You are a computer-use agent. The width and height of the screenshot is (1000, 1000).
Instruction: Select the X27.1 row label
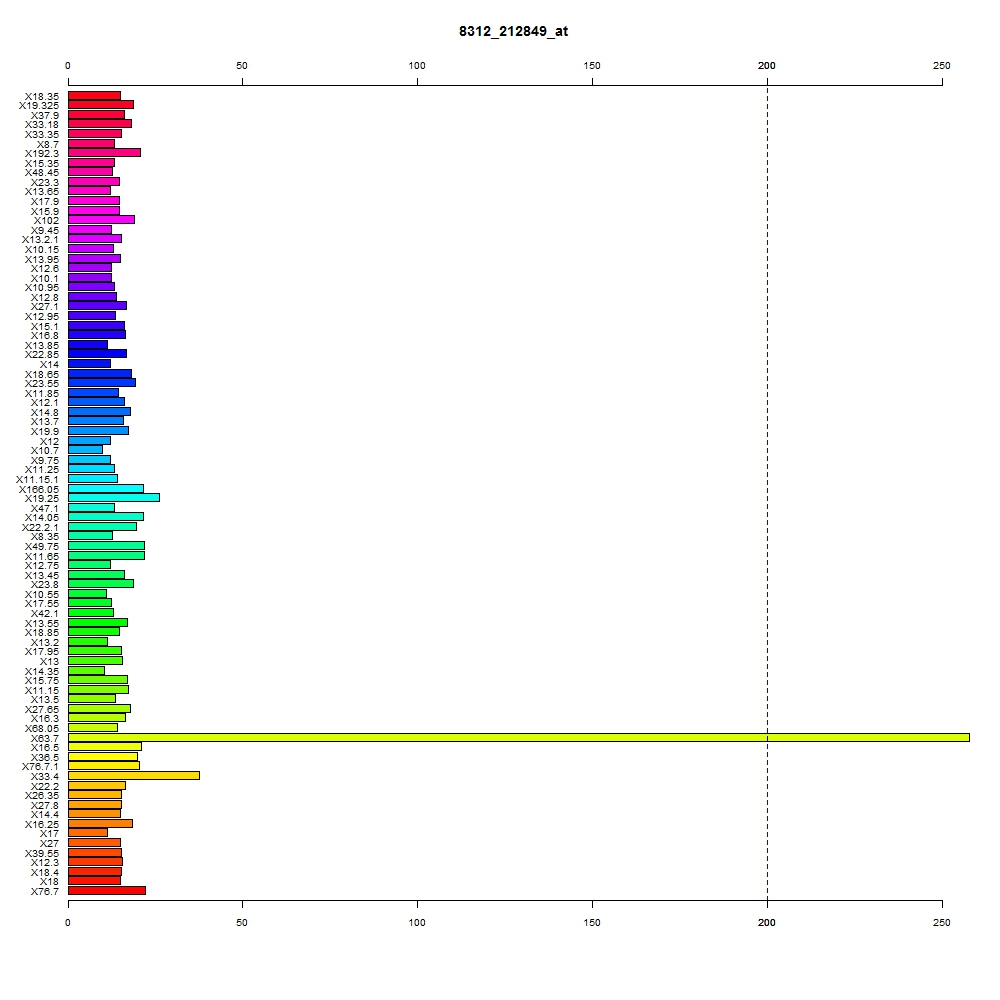[x=45, y=307]
